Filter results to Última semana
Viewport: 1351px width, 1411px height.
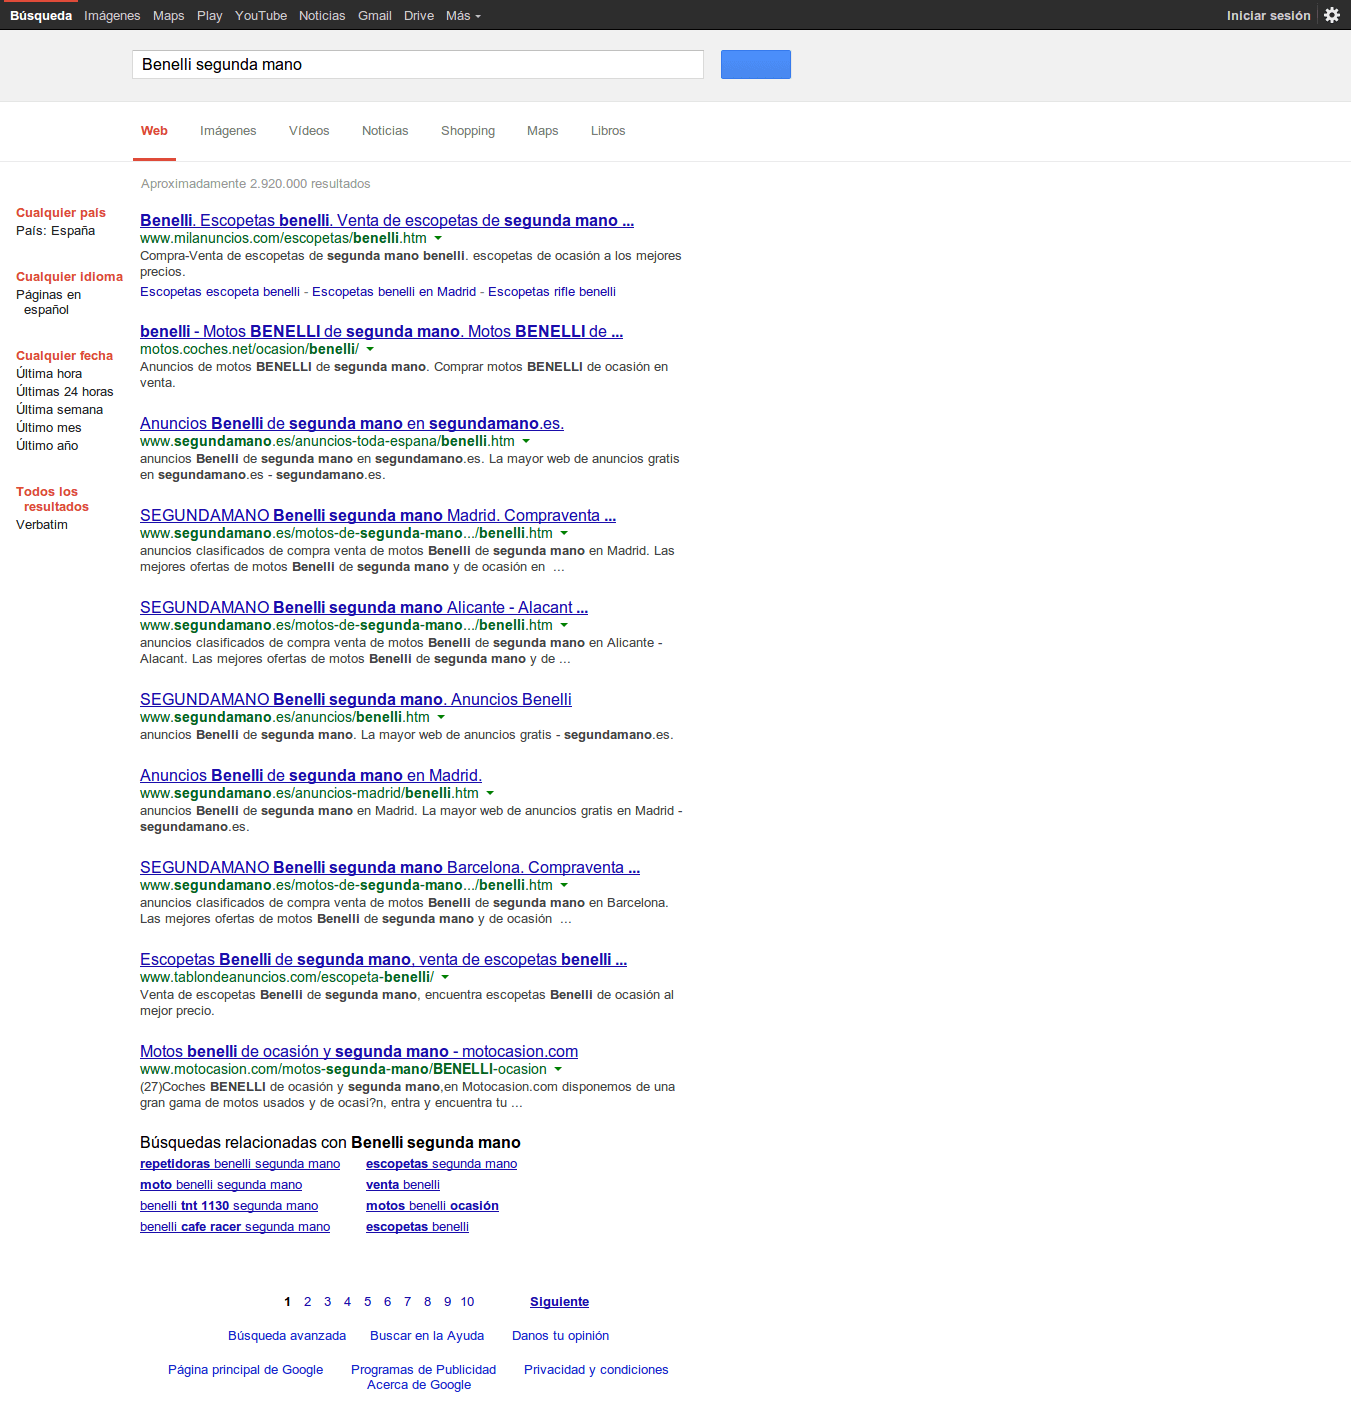coord(60,410)
